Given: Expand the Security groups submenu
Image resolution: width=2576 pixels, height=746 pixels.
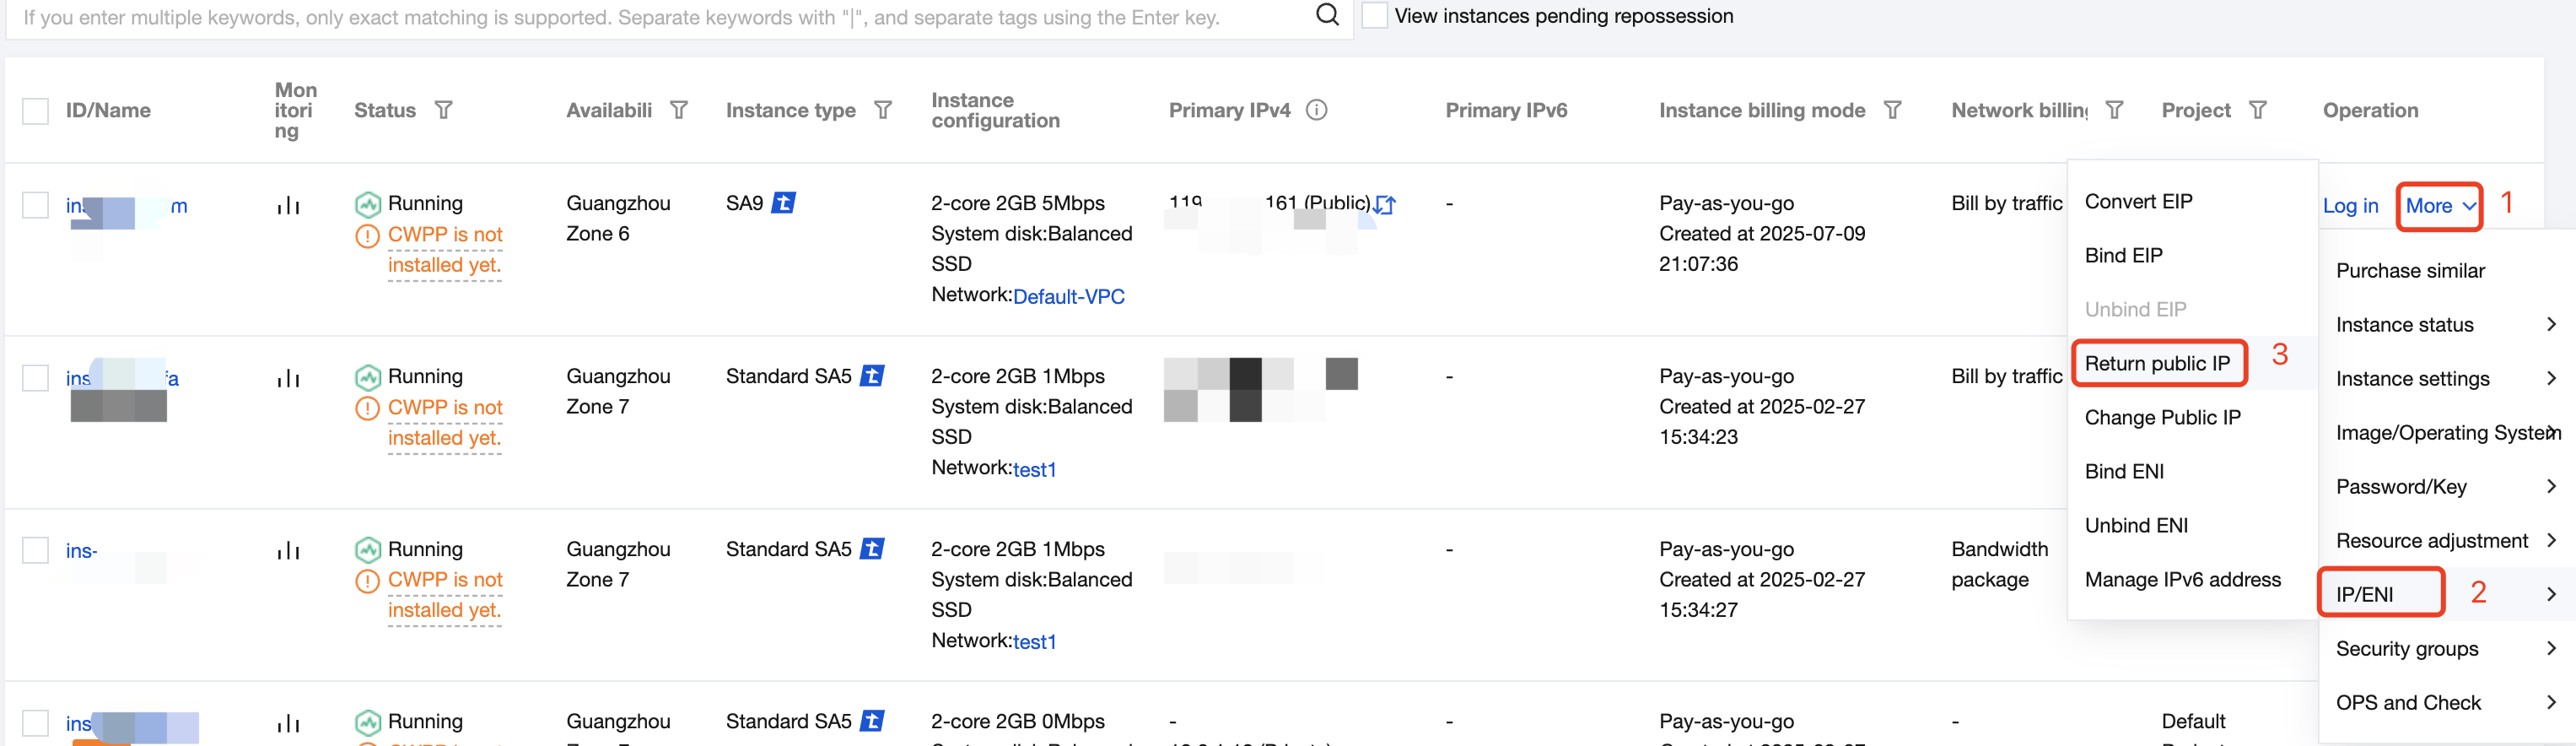Looking at the screenshot, I should pyautogui.click(x=2445, y=649).
